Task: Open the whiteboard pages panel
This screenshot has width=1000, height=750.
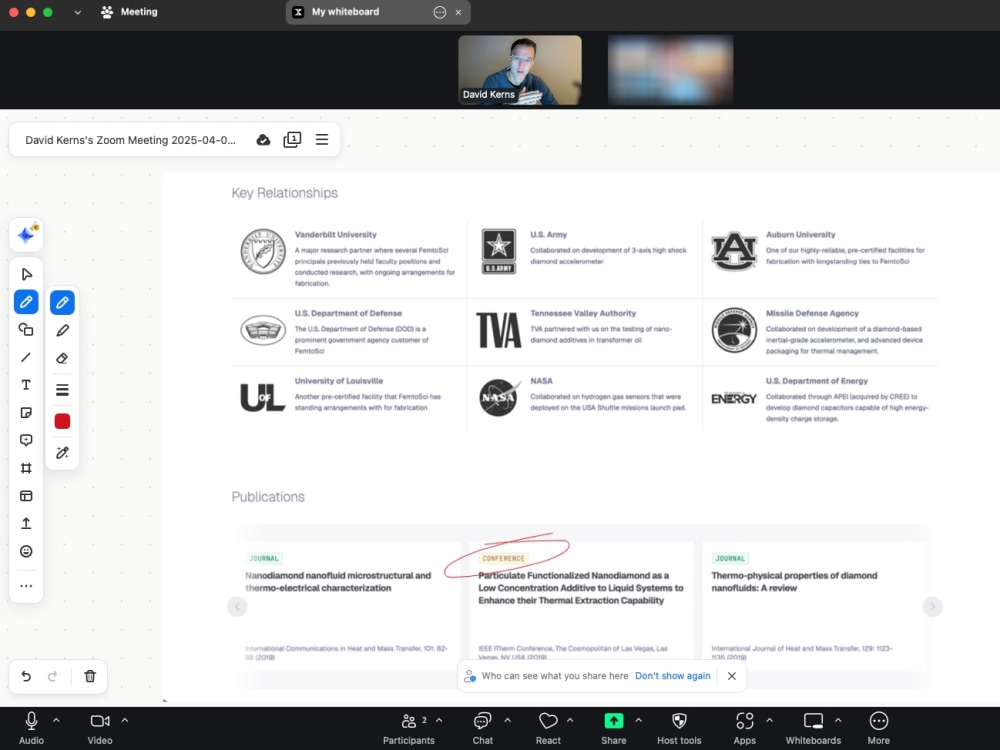Action: (x=292, y=140)
